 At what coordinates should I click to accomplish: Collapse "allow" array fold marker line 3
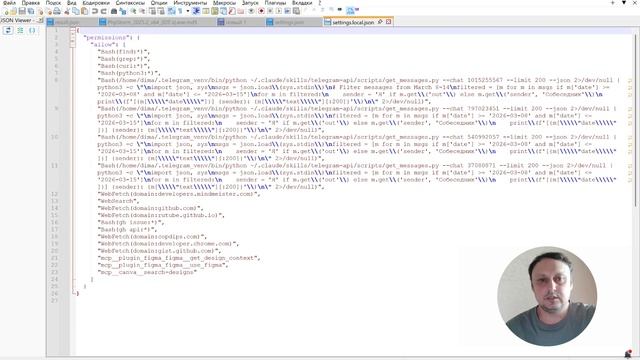(73, 44)
